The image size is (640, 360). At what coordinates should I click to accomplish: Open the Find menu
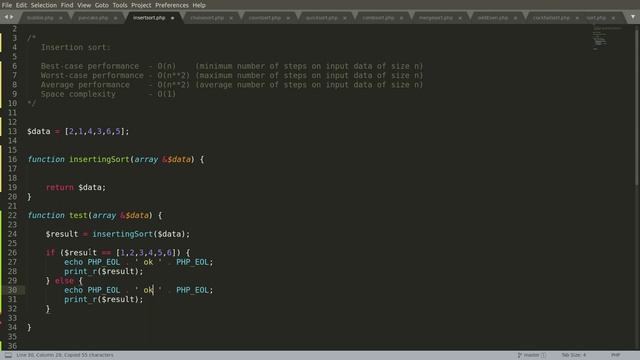tap(67, 5)
